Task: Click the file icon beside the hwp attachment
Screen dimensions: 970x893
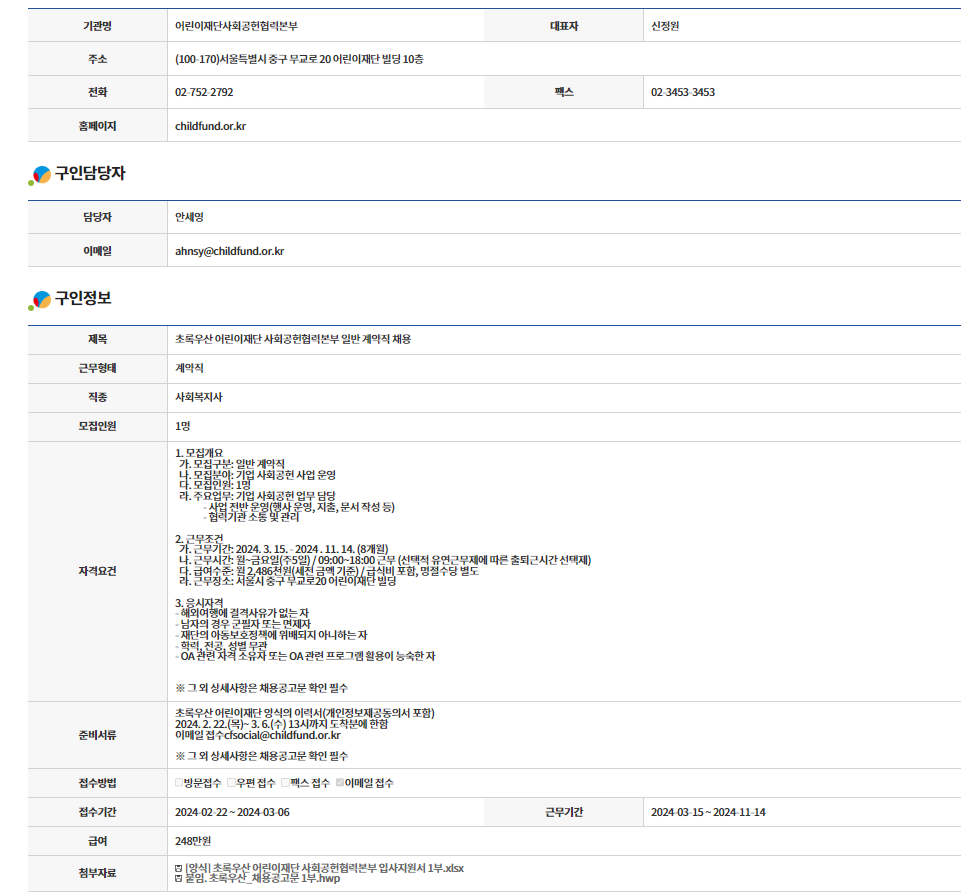Action: pos(178,879)
